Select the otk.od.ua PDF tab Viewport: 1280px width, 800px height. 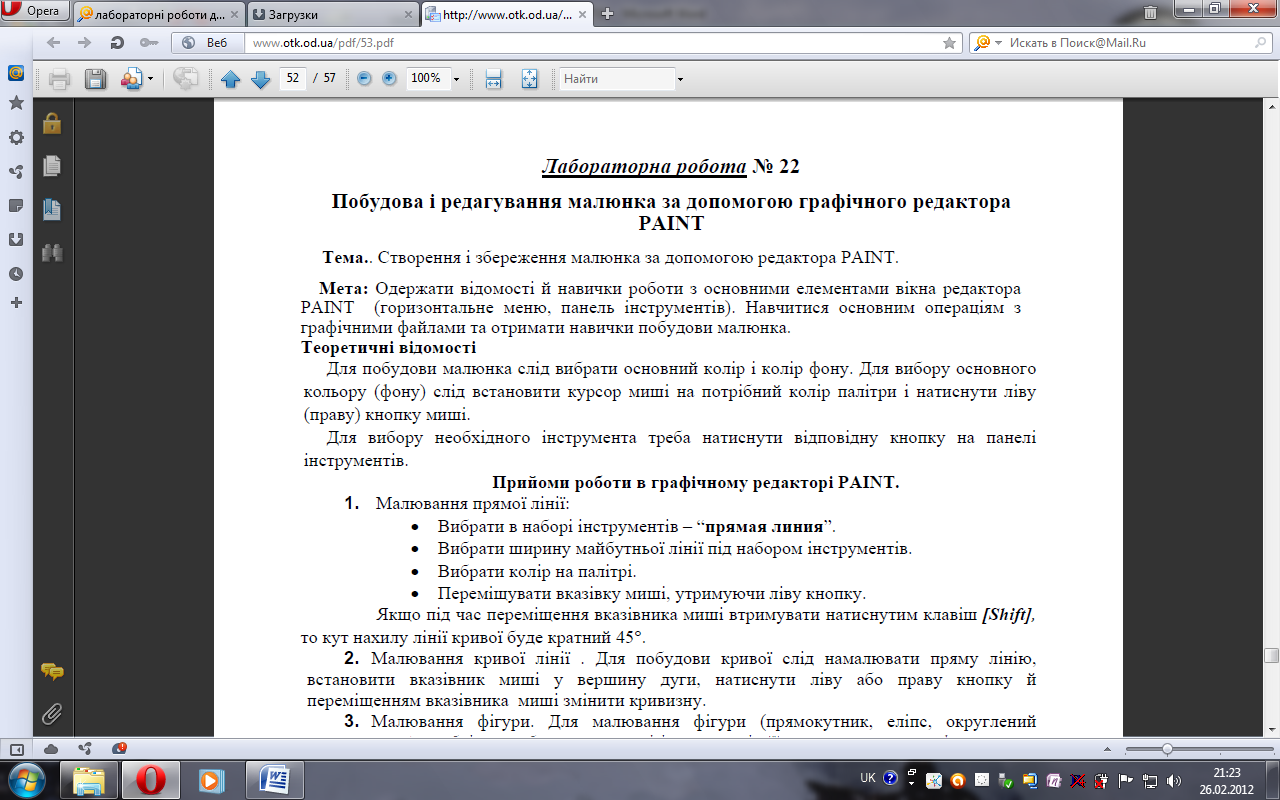pyautogui.click(x=507, y=14)
